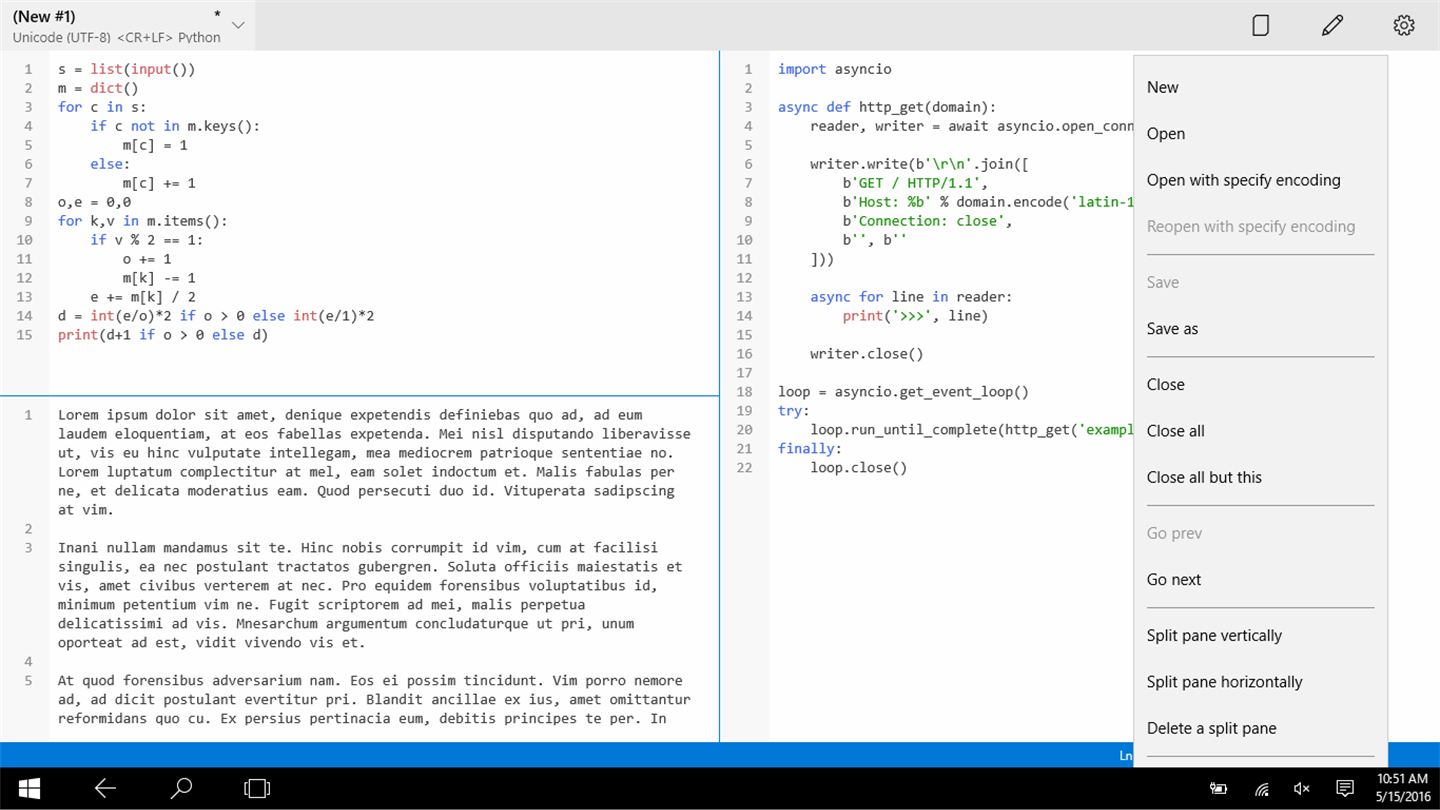Choose the Close menu entry

[x=1165, y=384]
